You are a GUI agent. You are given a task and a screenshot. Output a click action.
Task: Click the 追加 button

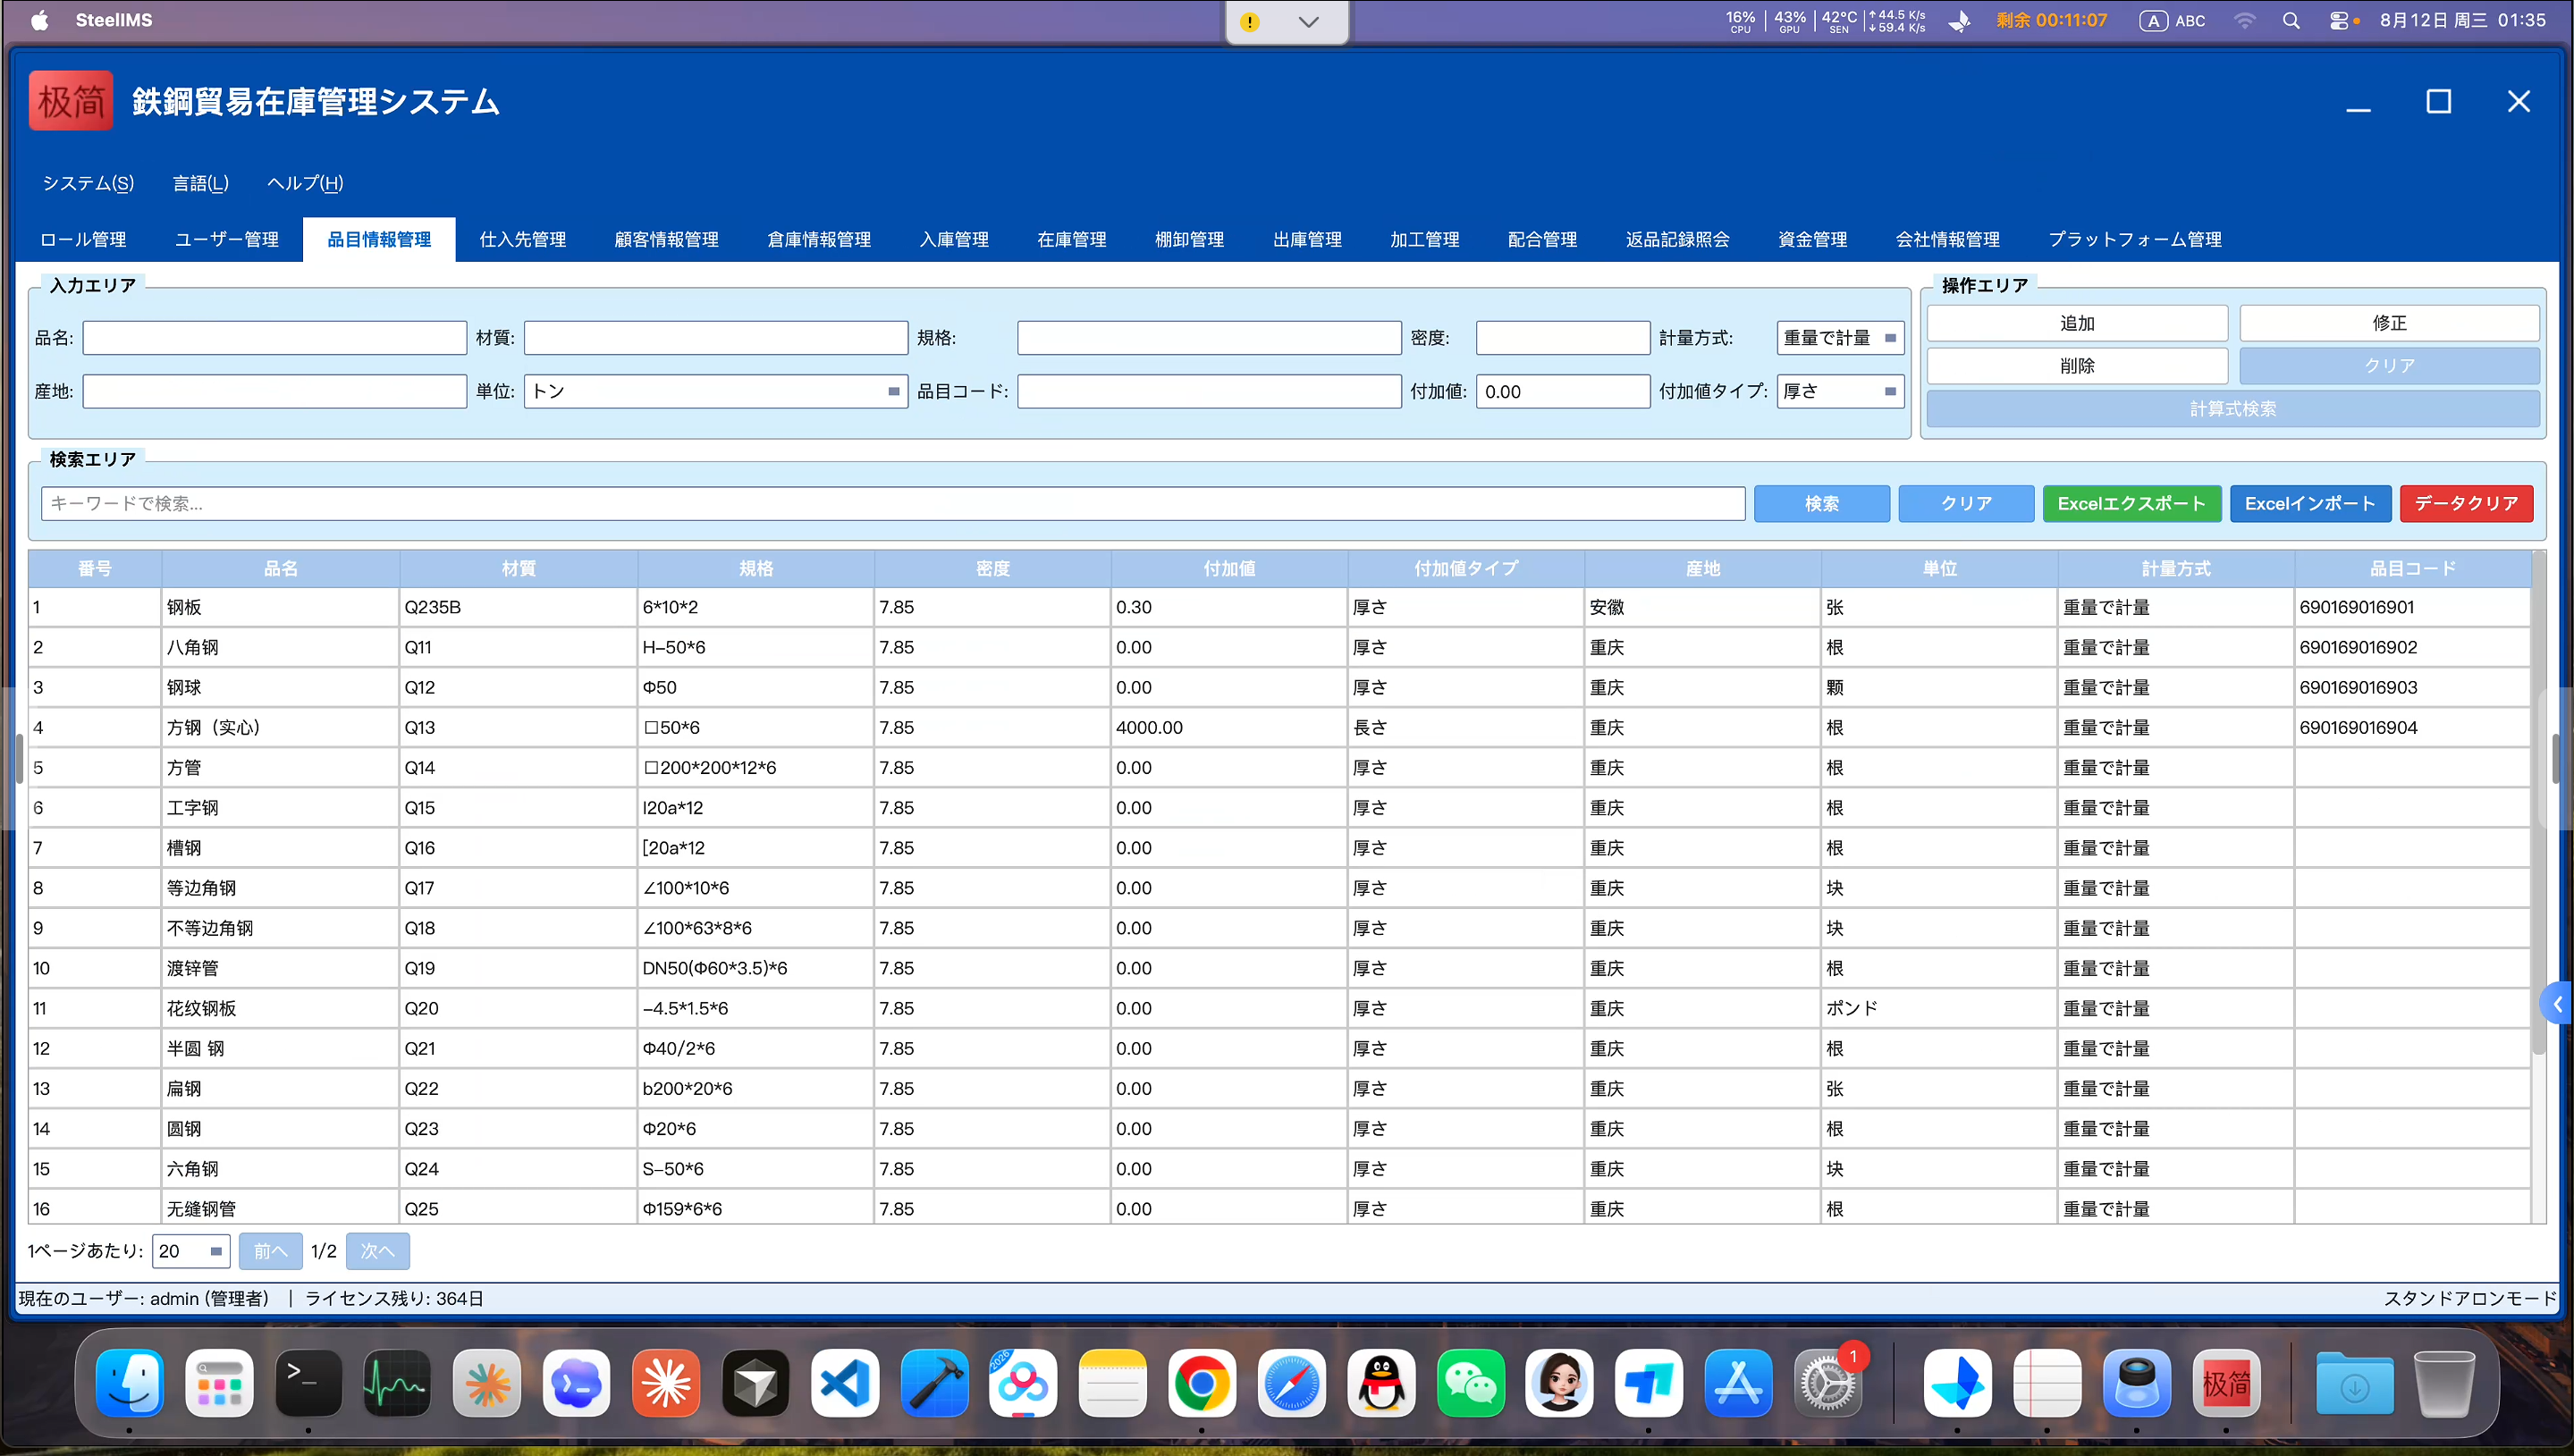coord(2078,323)
